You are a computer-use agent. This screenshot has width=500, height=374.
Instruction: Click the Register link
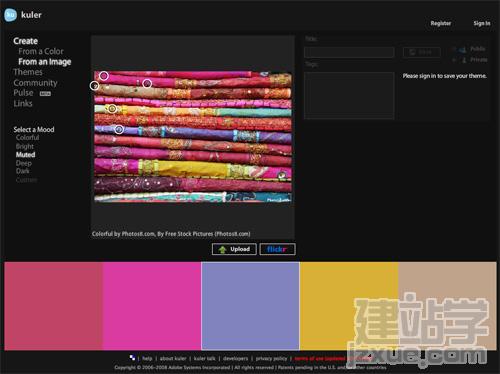pyautogui.click(x=441, y=23)
